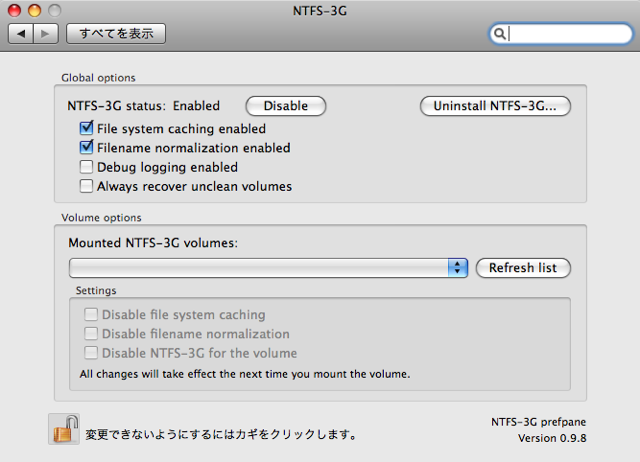Refresh the mounted volumes list
This screenshot has height=462, width=640.
tap(523, 268)
